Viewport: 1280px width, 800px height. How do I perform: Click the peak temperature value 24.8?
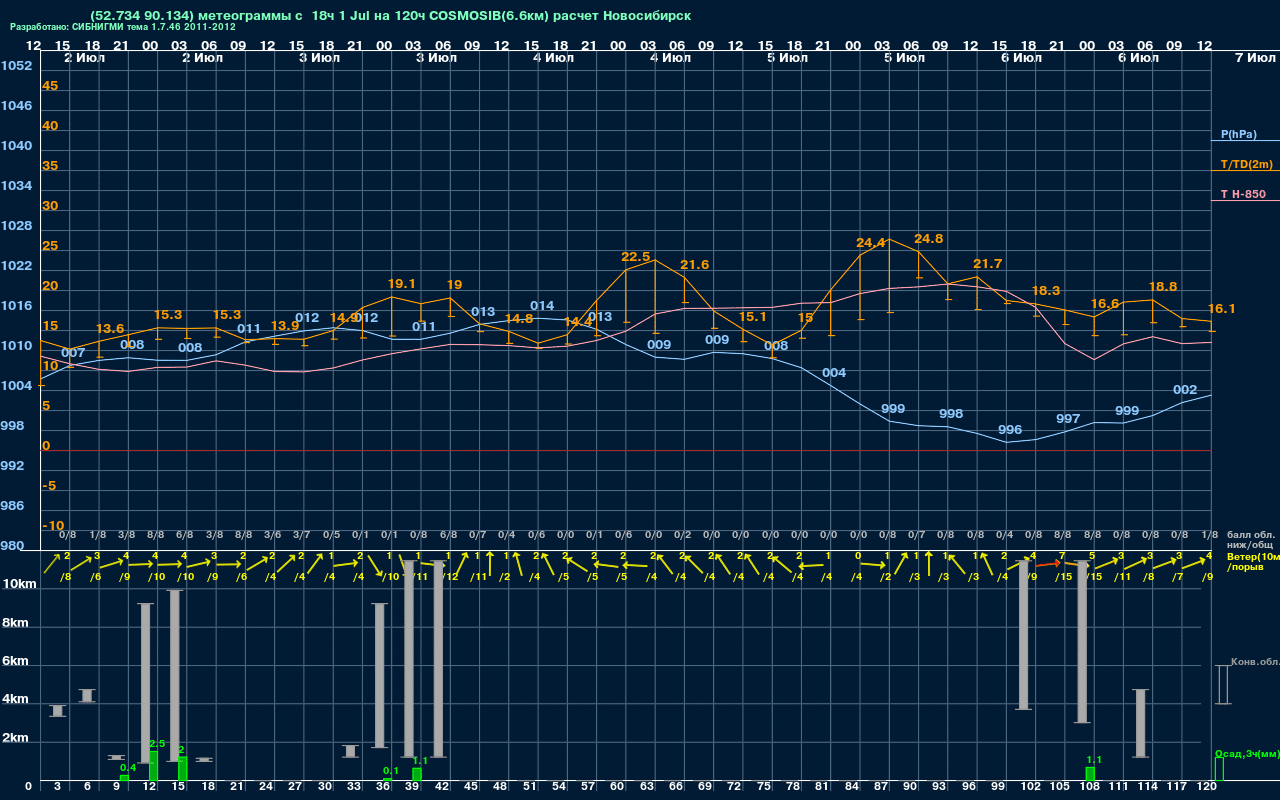coord(929,239)
